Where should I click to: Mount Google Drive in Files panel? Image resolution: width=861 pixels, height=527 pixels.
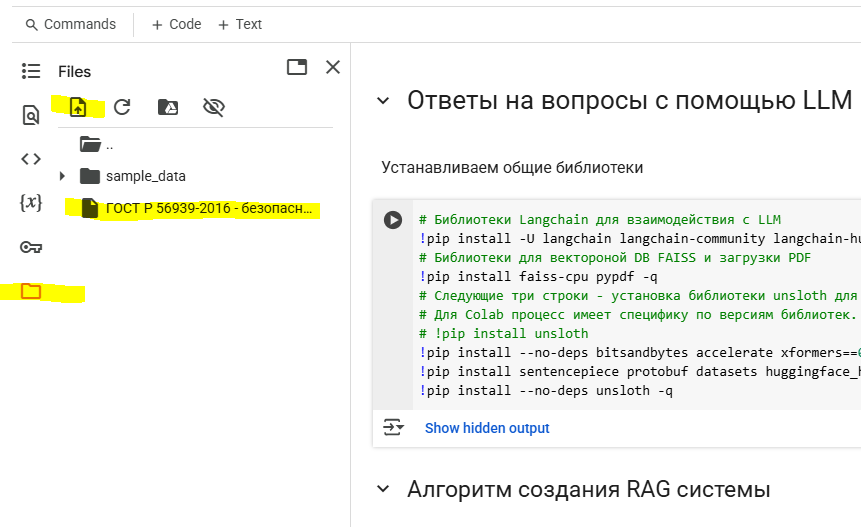(167, 107)
